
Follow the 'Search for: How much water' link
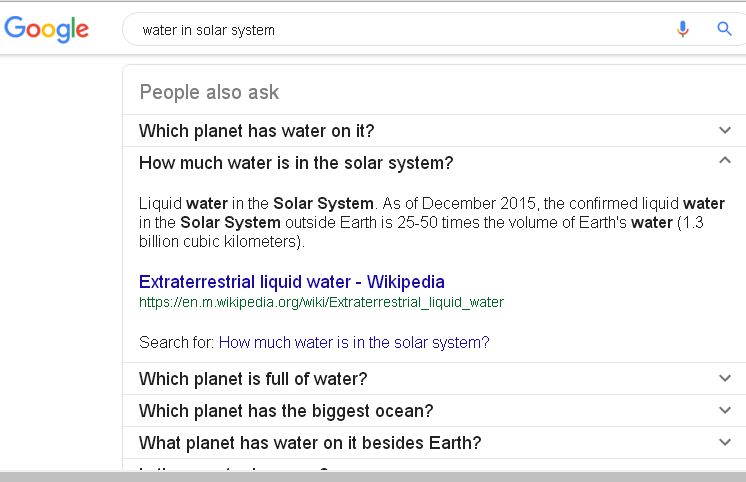pos(354,343)
